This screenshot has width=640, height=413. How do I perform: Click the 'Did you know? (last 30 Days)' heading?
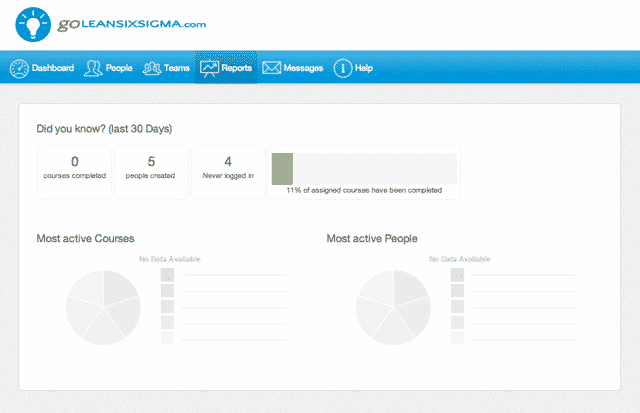(x=104, y=129)
